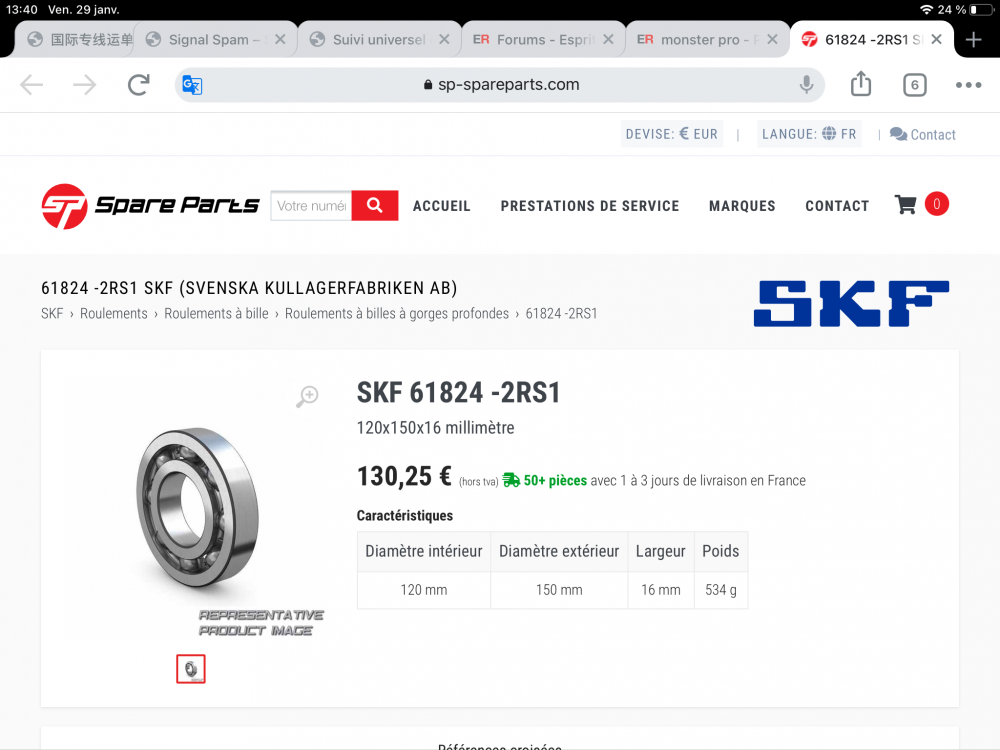Go back with the browser back arrow

[31, 85]
